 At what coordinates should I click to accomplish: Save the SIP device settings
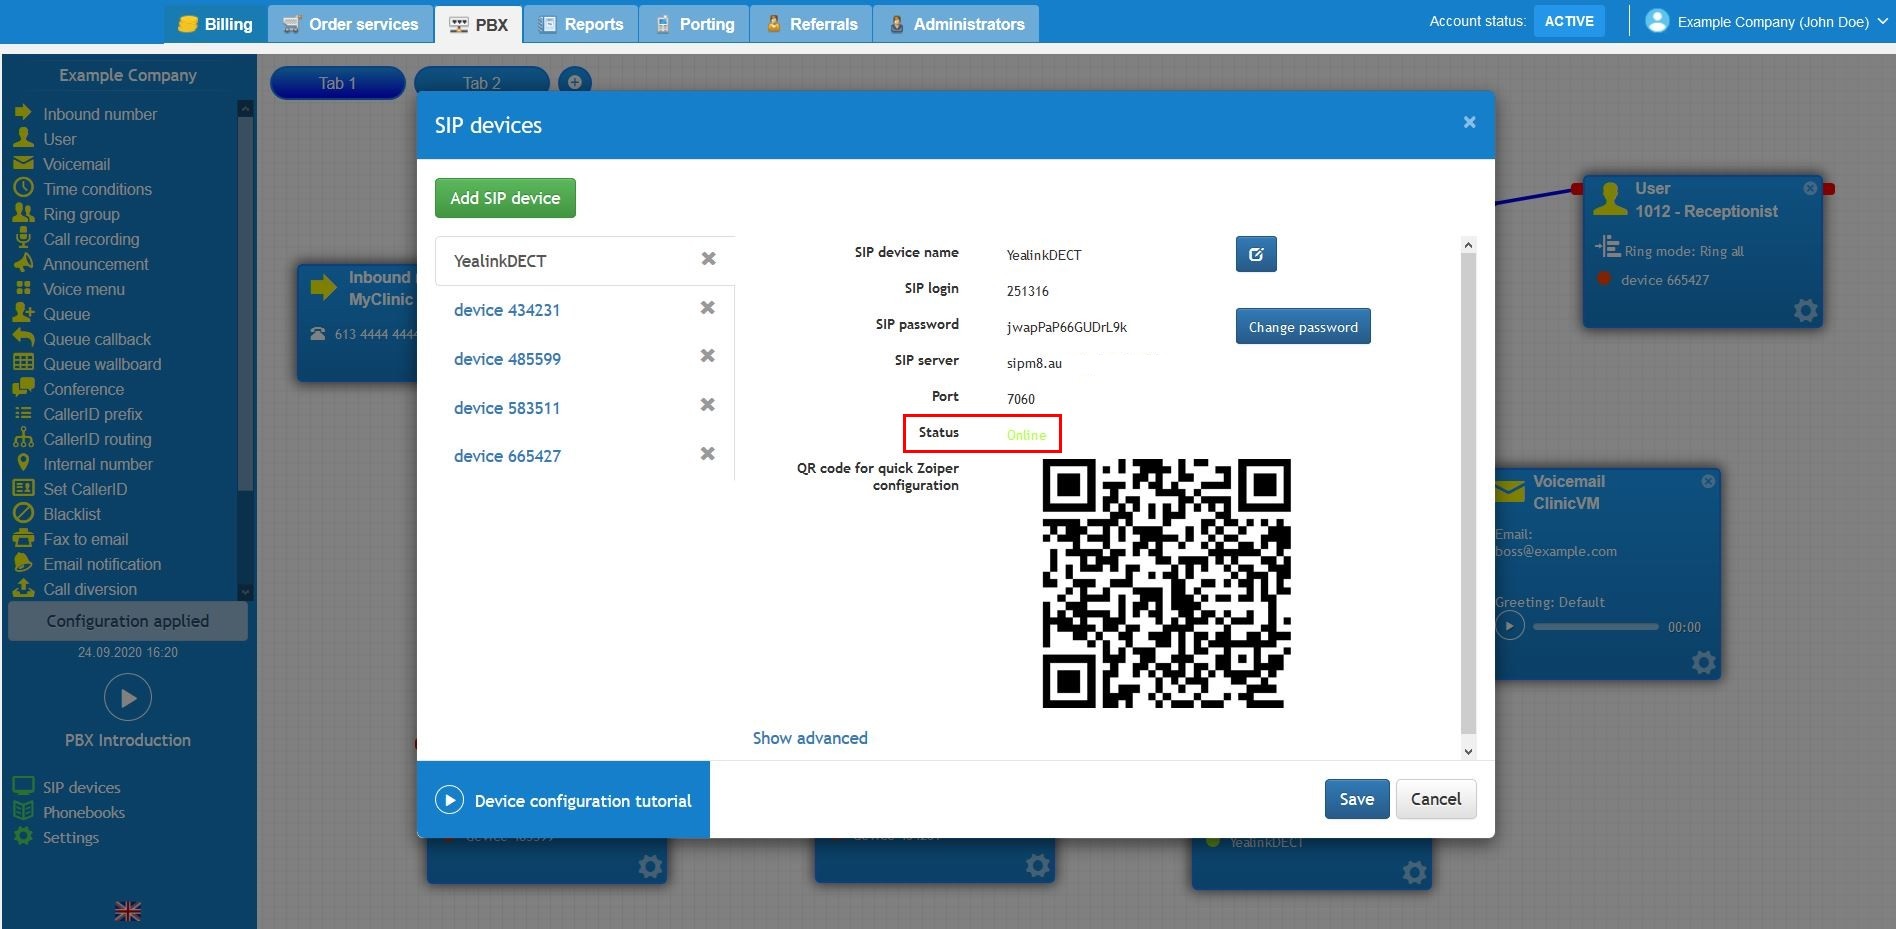1356,799
